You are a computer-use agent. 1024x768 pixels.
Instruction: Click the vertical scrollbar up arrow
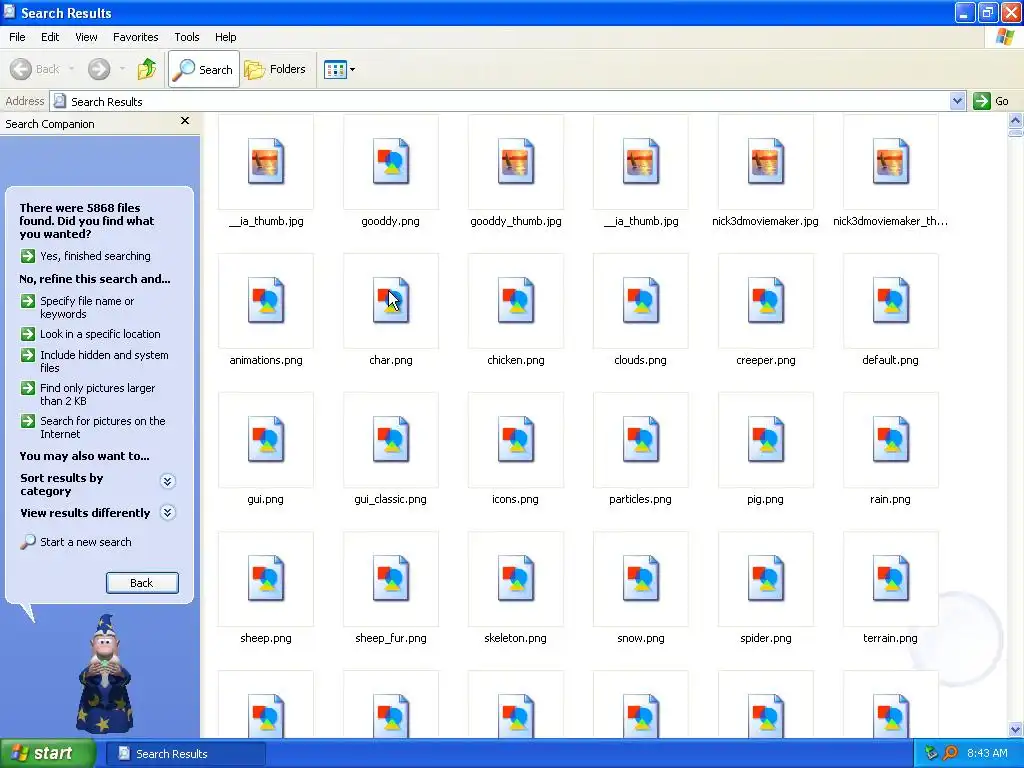click(x=1015, y=121)
